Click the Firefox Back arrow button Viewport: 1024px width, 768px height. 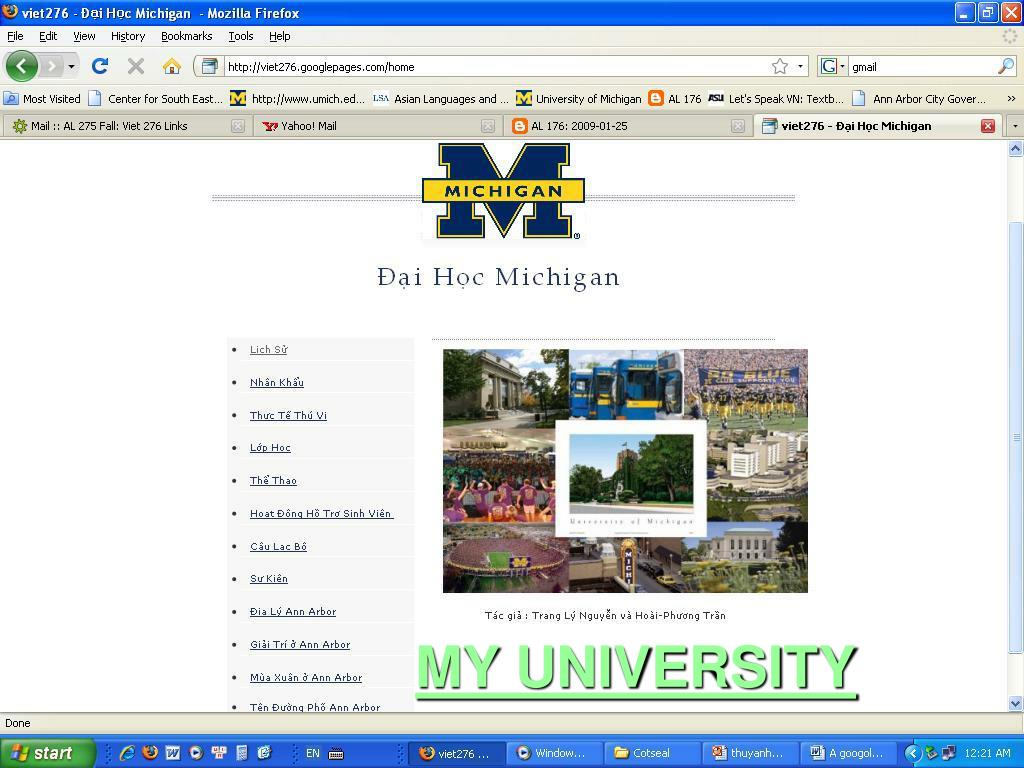pyautogui.click(x=21, y=66)
